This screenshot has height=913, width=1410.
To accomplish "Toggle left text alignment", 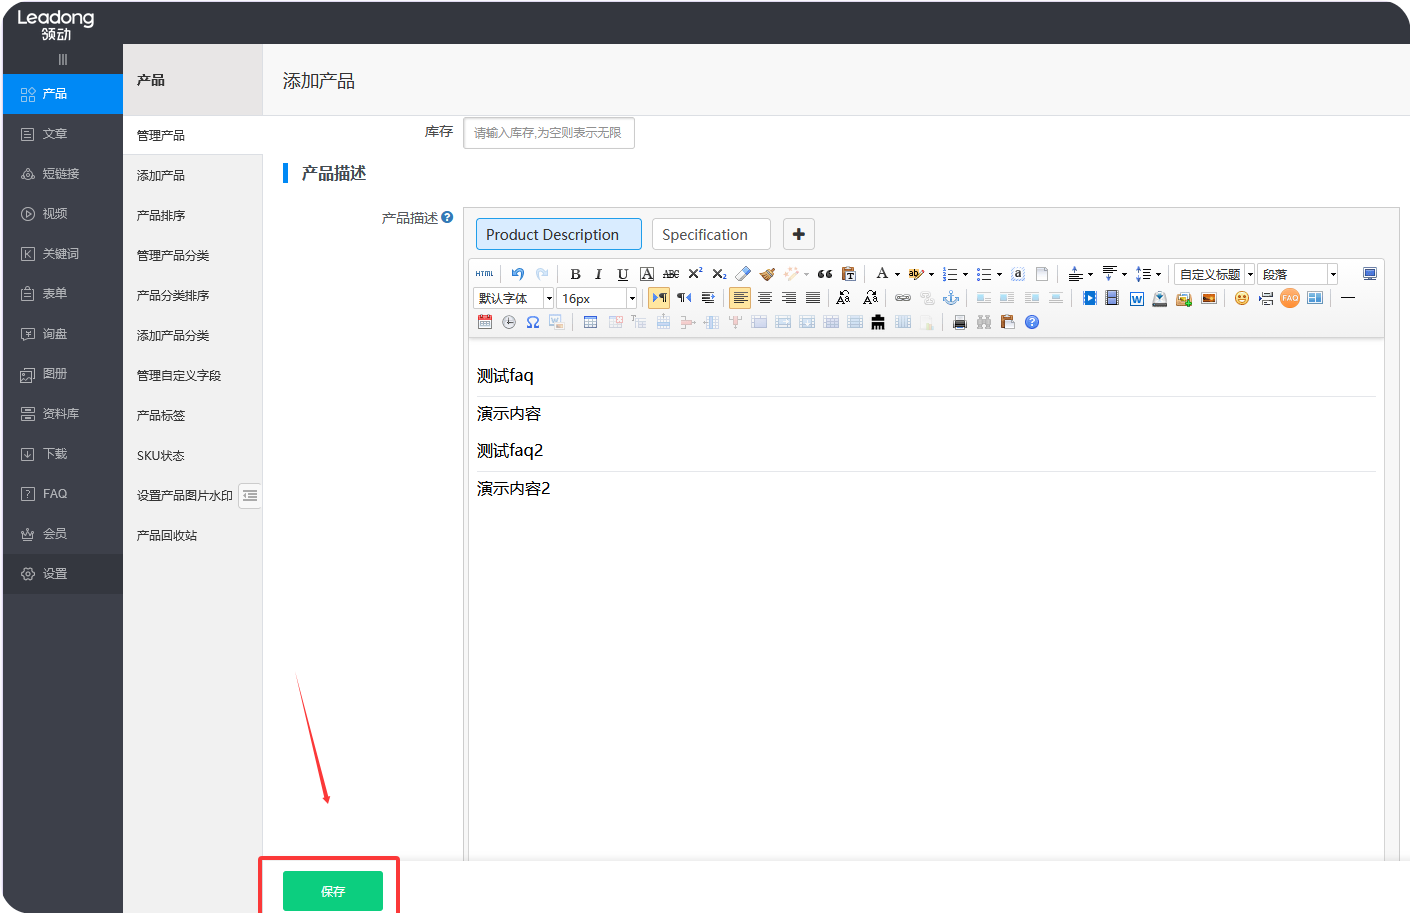I will click(740, 298).
